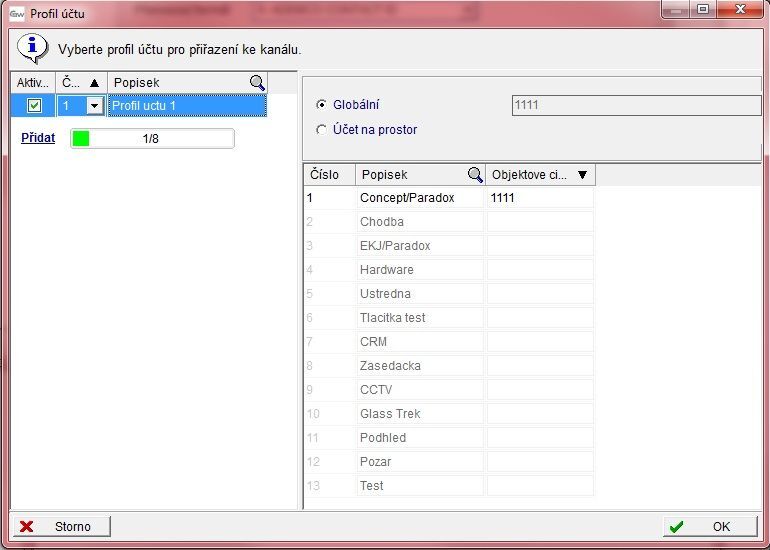
Task: Select the Profil uctu 1 description cell
Action: (187, 106)
